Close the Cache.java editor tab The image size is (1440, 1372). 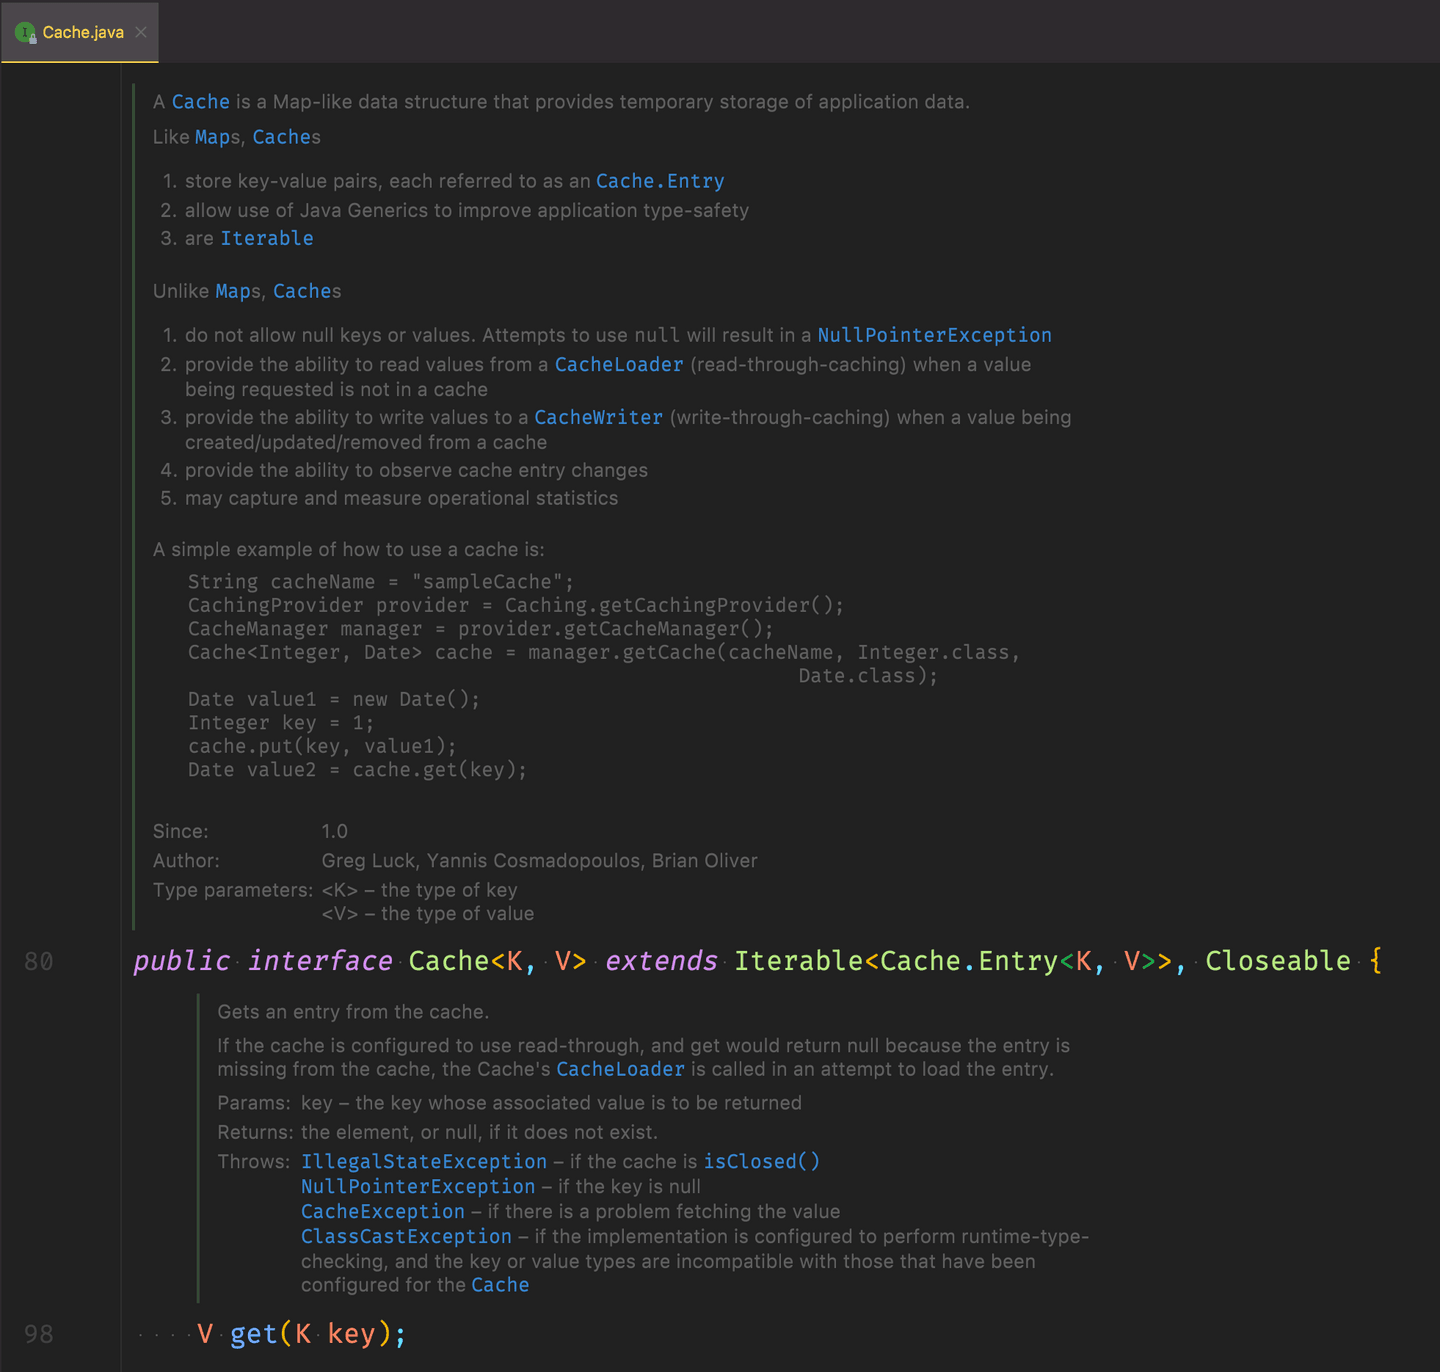(141, 32)
